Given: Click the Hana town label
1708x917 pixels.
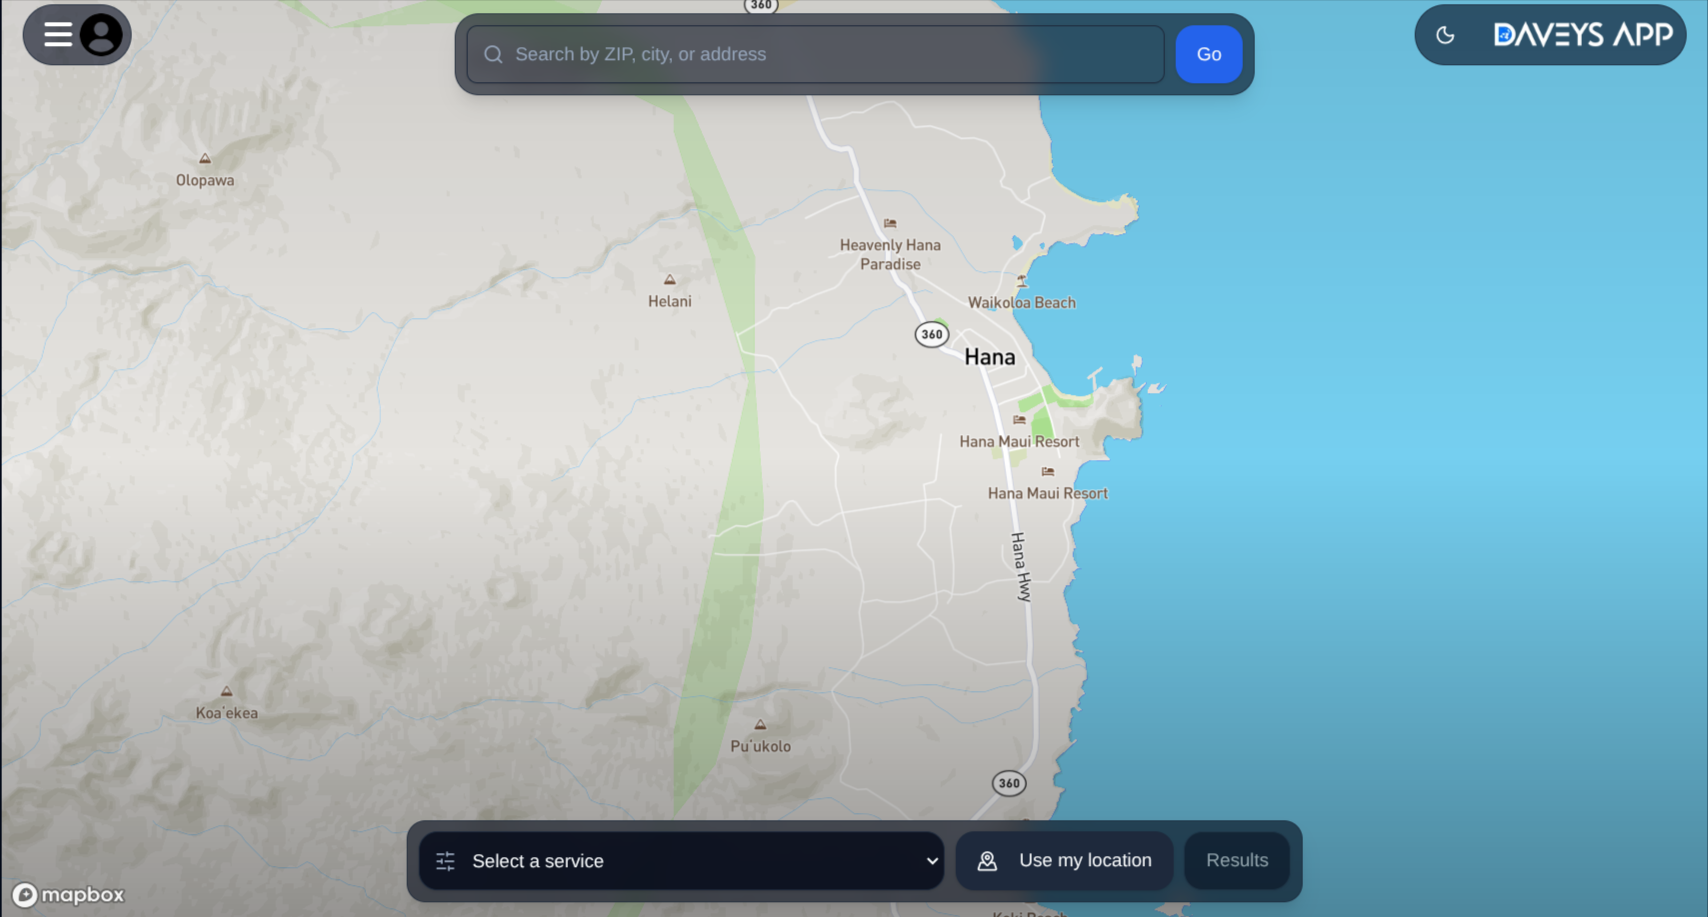Looking at the screenshot, I should (990, 357).
